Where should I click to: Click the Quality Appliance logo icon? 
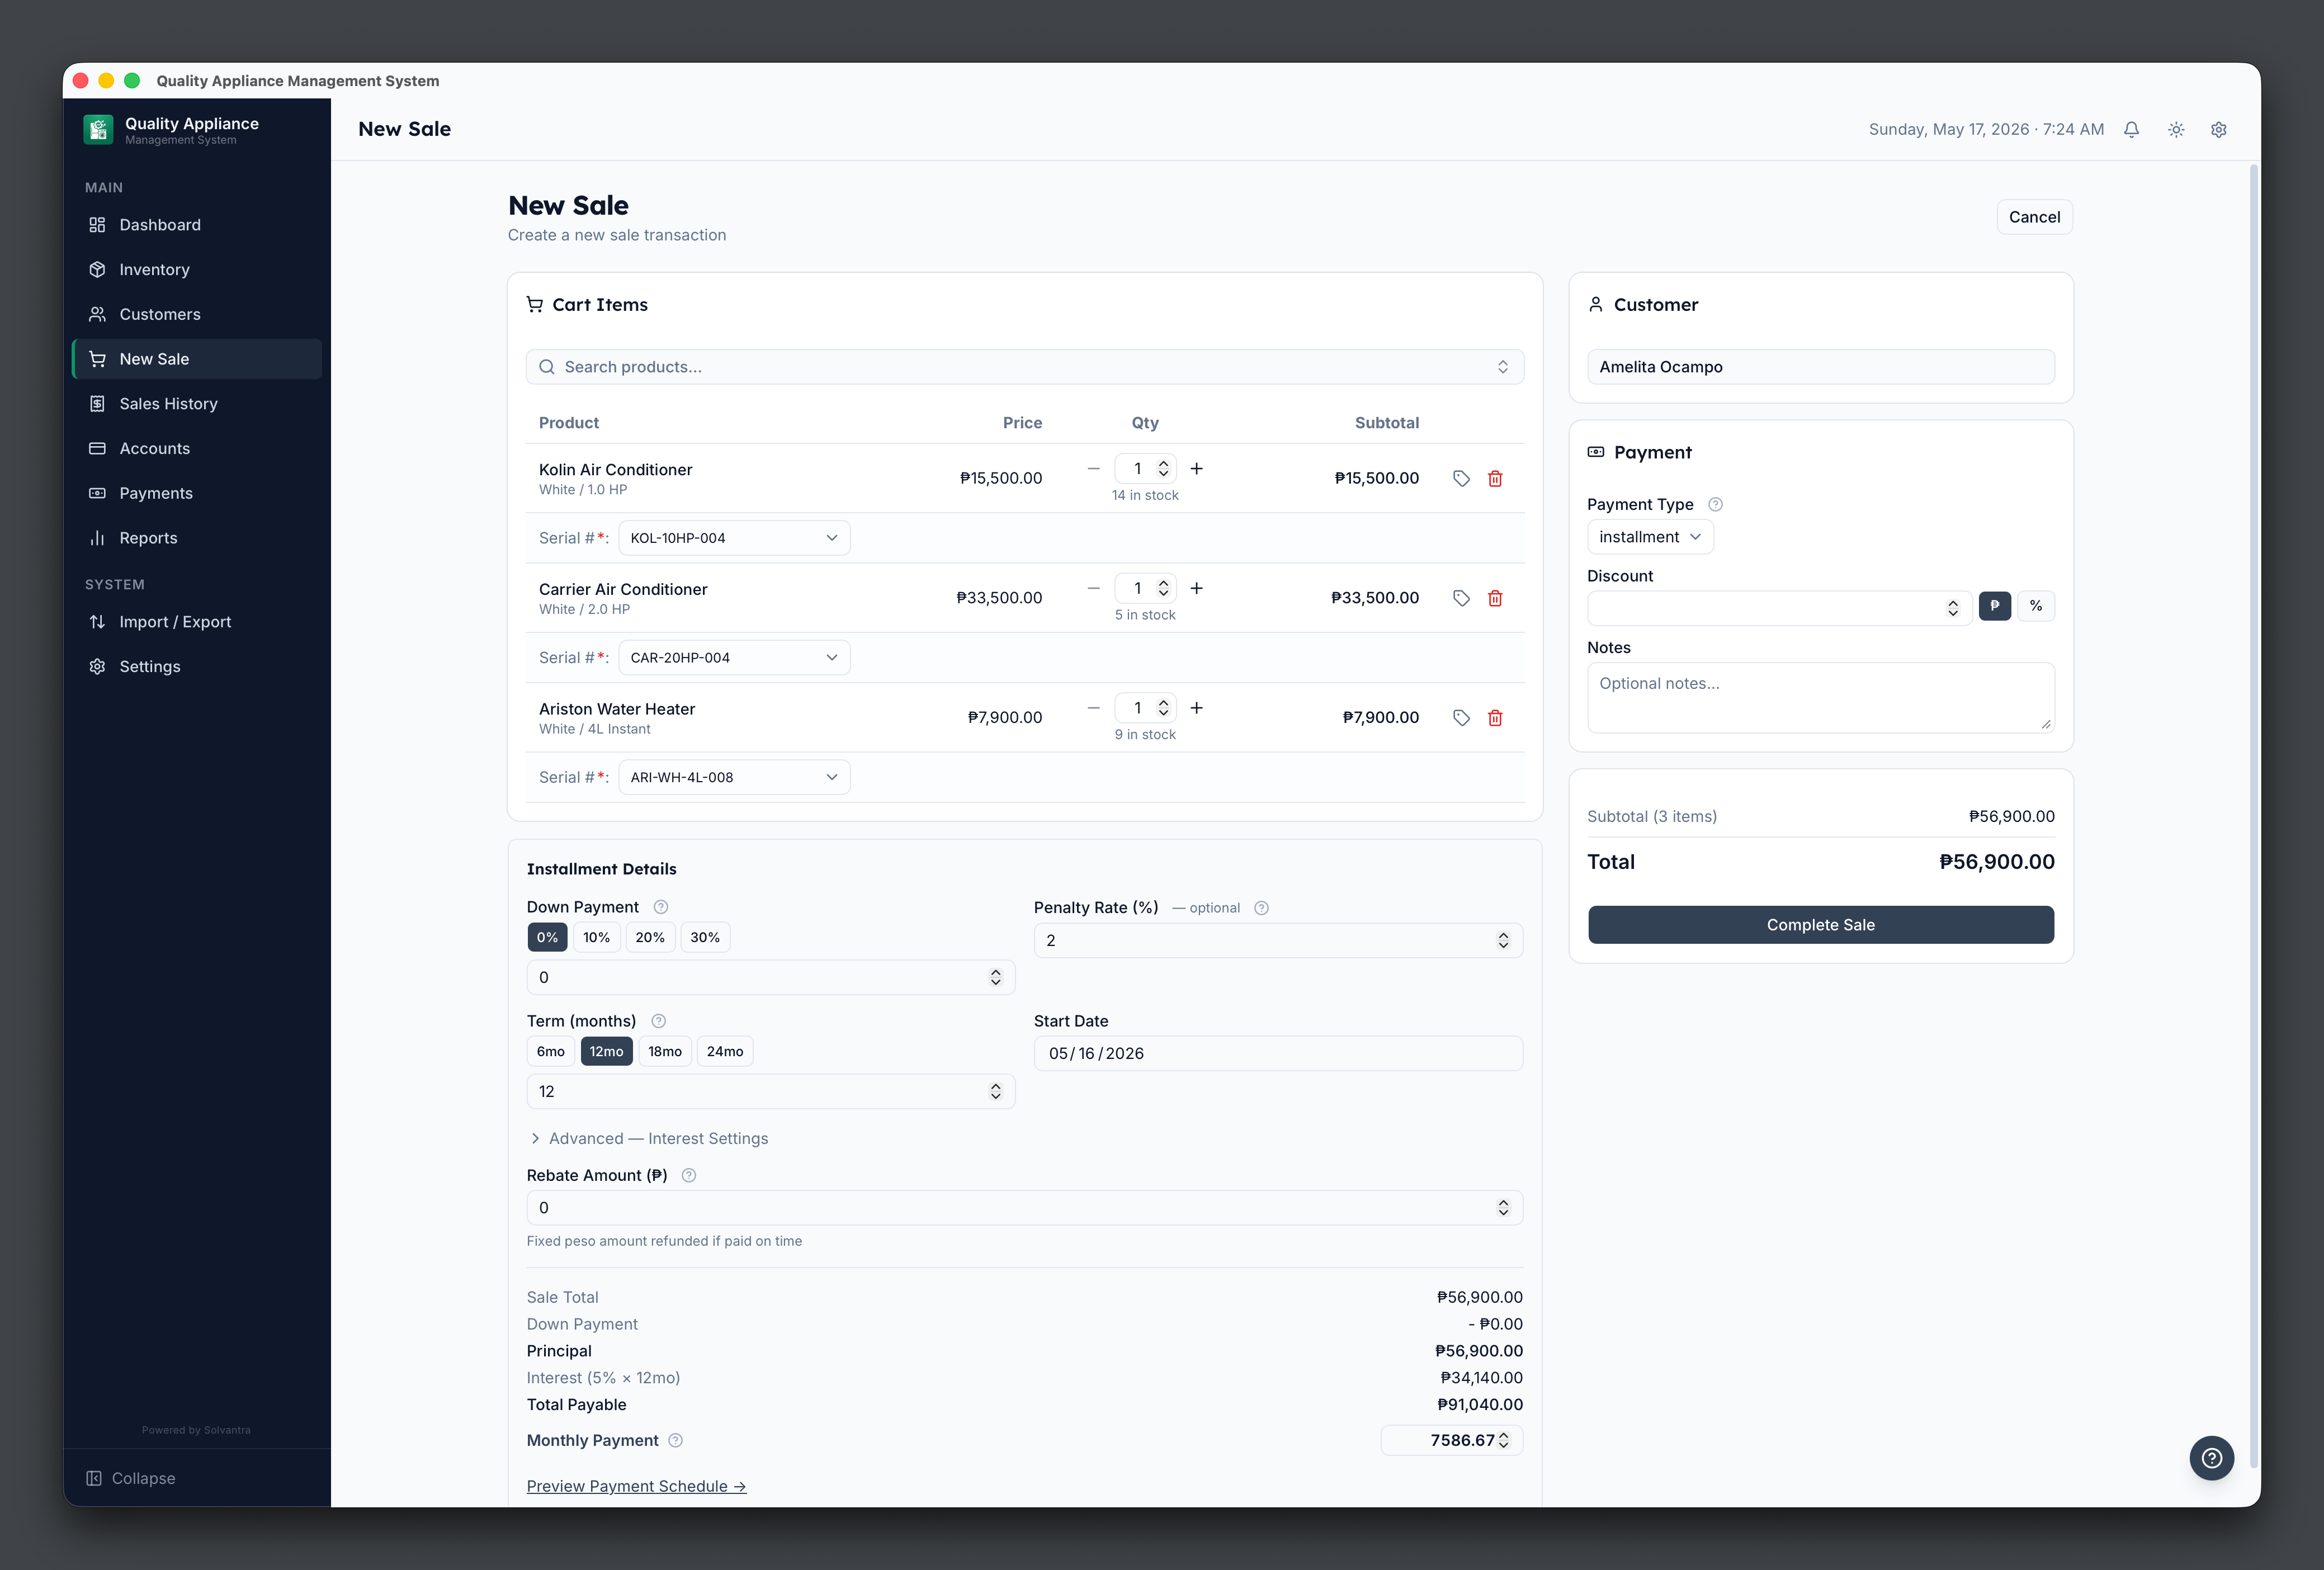point(98,129)
